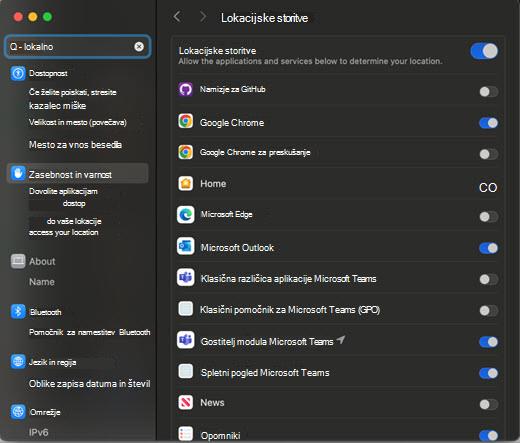Click the Gostitelj modula Microsoft Teams icon
The height and width of the screenshot is (443, 520).
click(185, 340)
